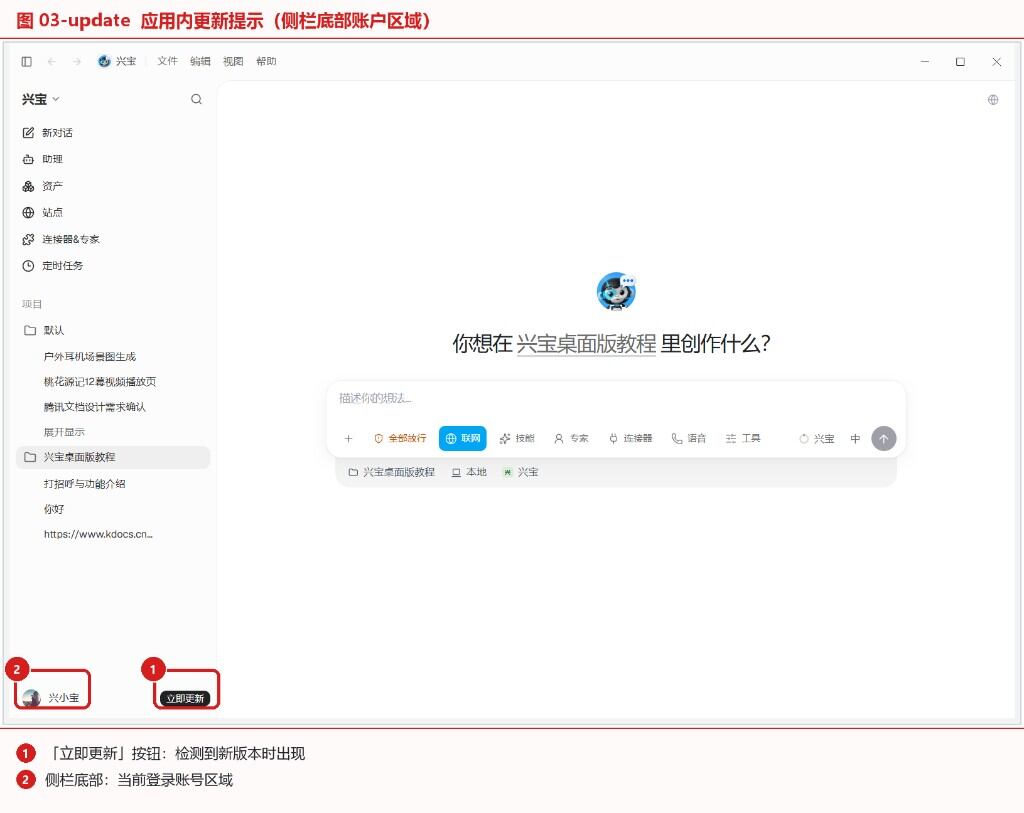
Task: Go back using the left arrow
Action: pyautogui.click(x=52, y=61)
